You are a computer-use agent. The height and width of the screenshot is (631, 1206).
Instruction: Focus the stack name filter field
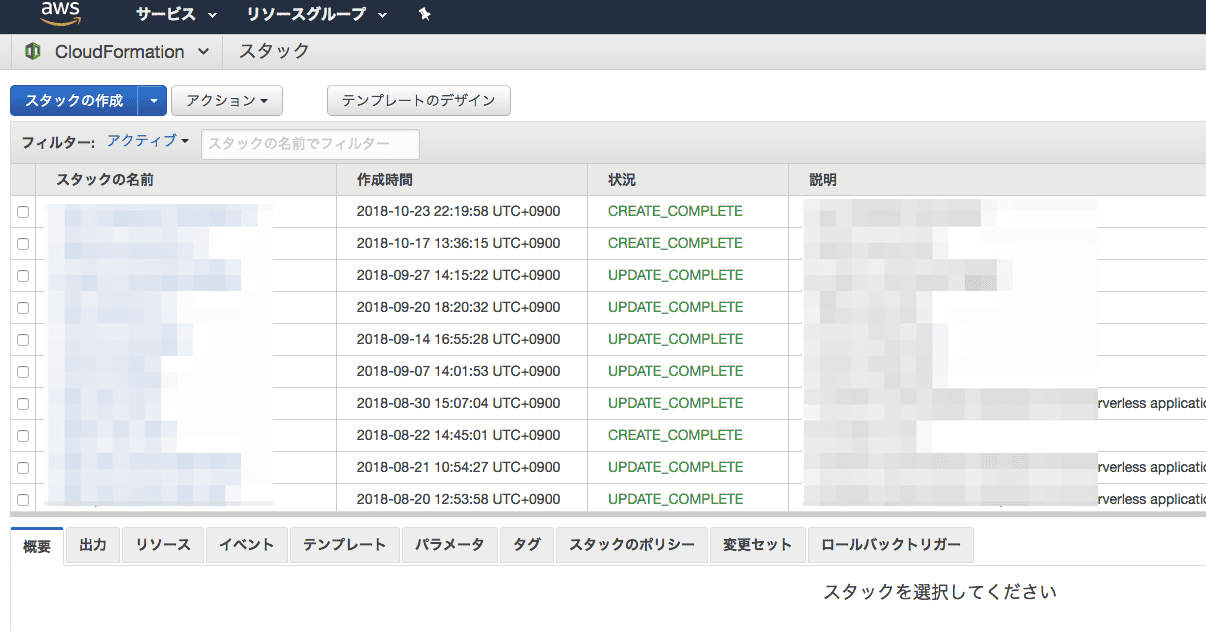point(310,144)
